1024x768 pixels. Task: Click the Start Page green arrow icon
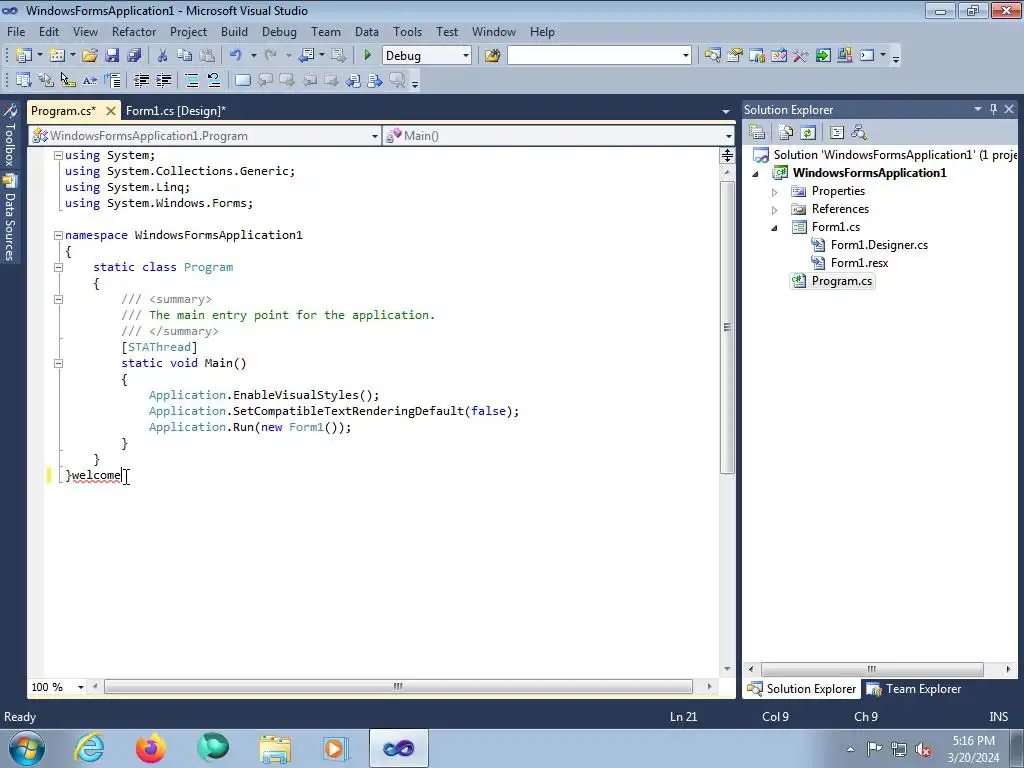(x=823, y=56)
